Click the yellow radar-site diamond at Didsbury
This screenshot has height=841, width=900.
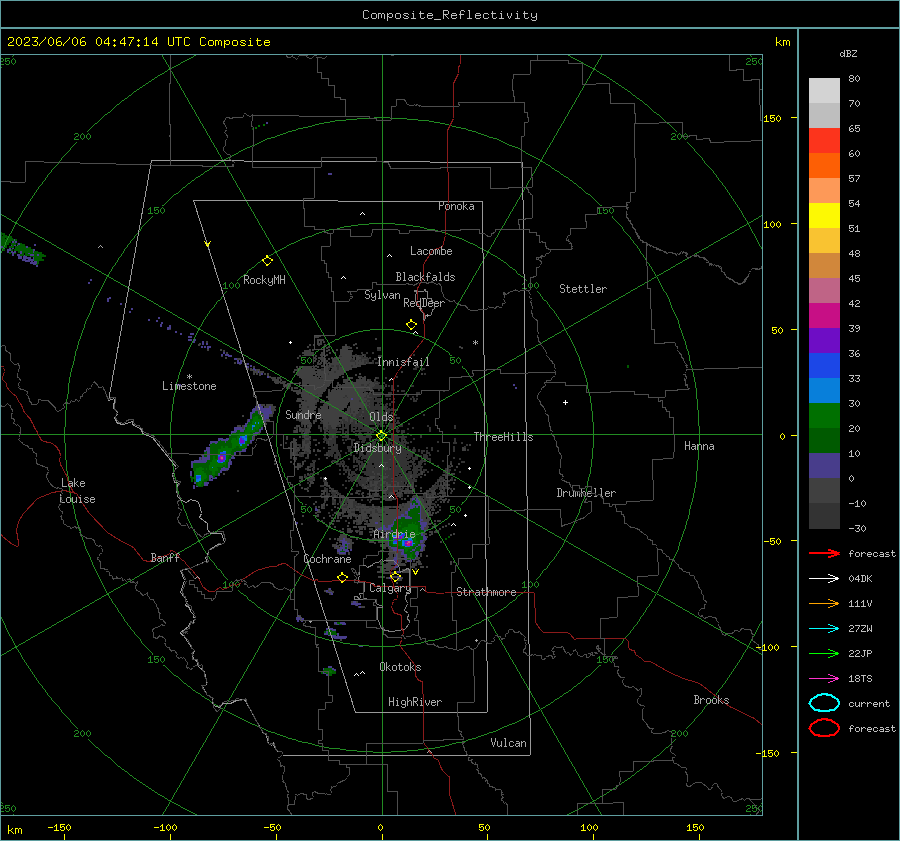click(381, 436)
